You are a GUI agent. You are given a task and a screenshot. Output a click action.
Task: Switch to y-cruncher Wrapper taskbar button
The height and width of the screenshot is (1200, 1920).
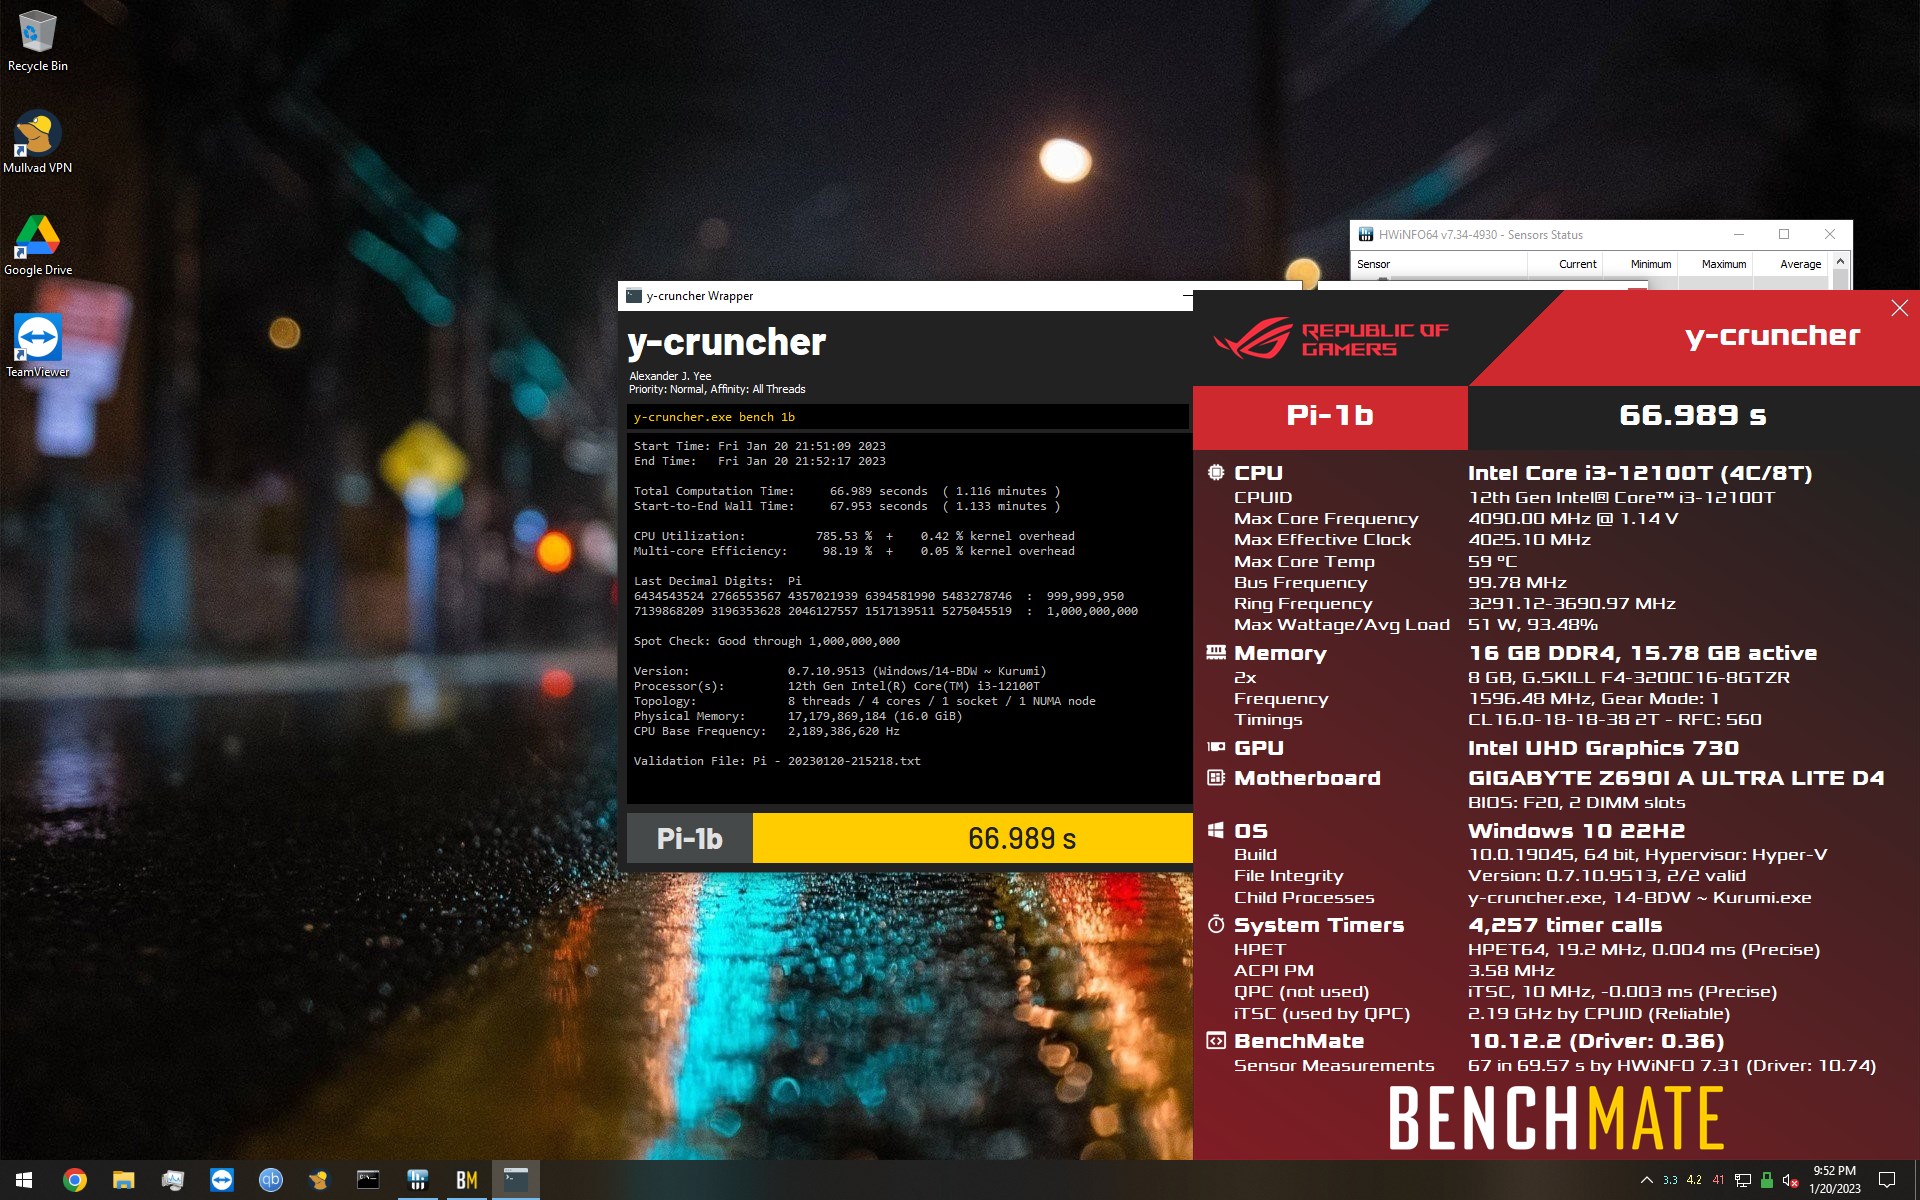(x=515, y=1180)
